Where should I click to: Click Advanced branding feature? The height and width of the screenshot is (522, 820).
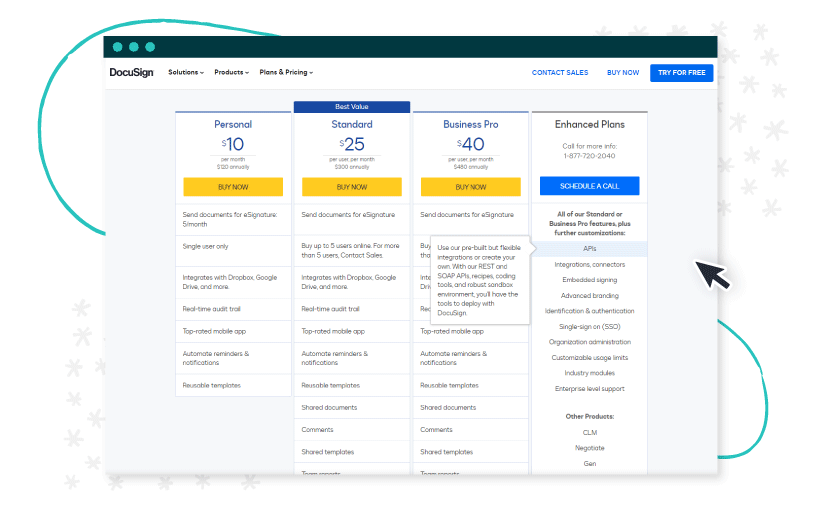point(589,296)
